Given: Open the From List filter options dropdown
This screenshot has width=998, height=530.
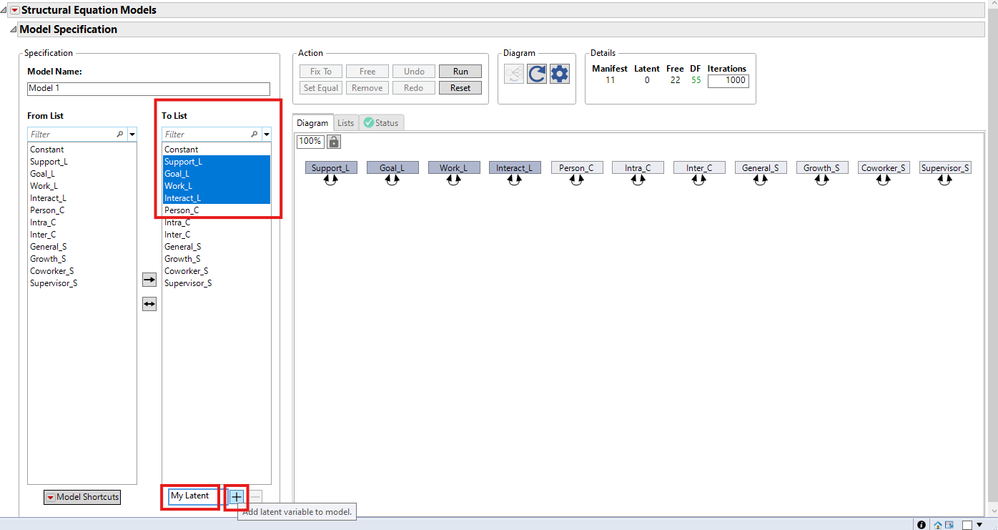Looking at the screenshot, I should 132,134.
